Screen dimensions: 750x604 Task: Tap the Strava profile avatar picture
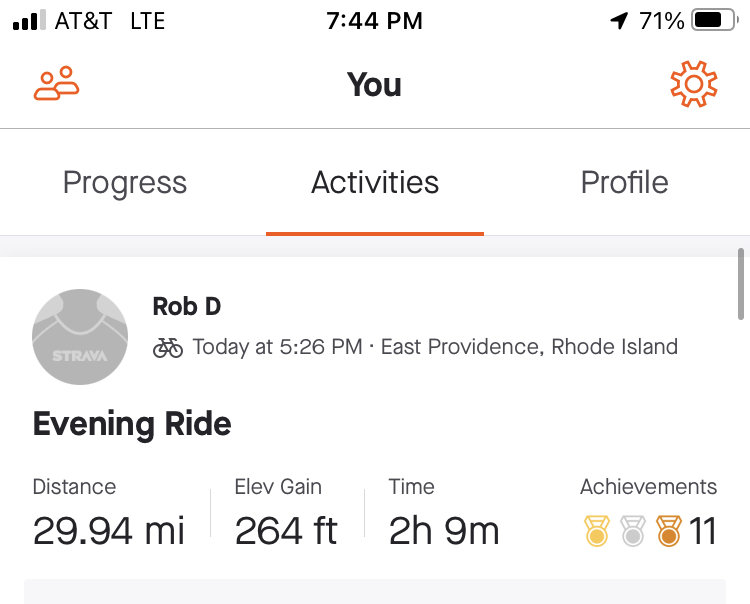[x=80, y=337]
